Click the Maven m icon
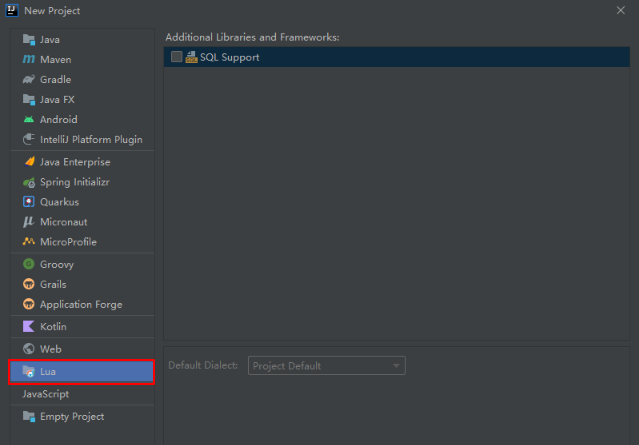Viewport: 639px width, 445px height. pos(29,59)
